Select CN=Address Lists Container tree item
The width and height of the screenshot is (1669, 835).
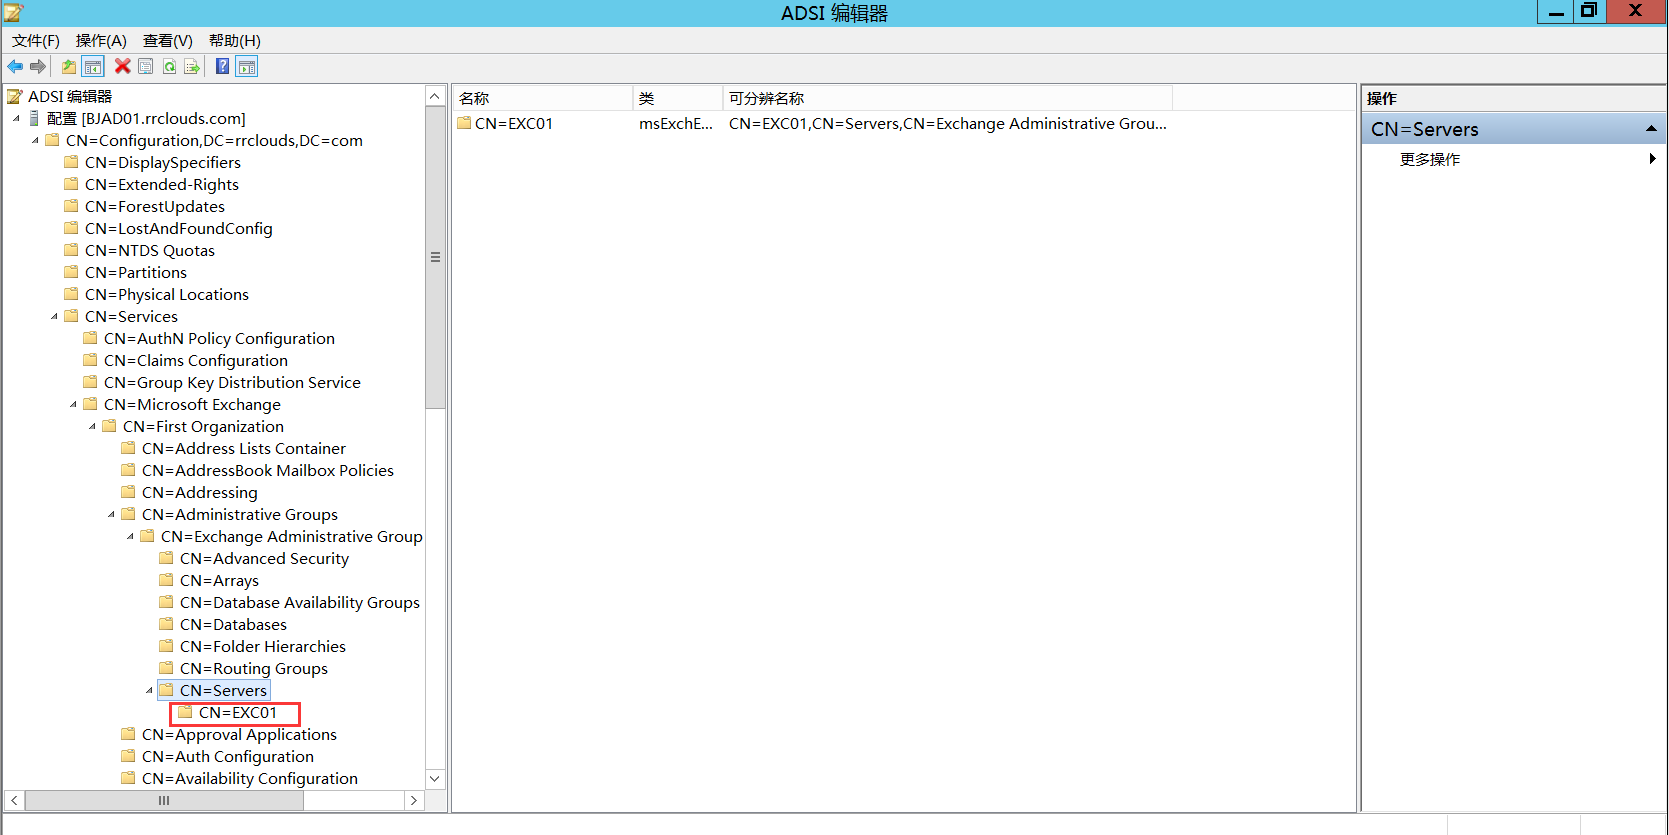(244, 448)
